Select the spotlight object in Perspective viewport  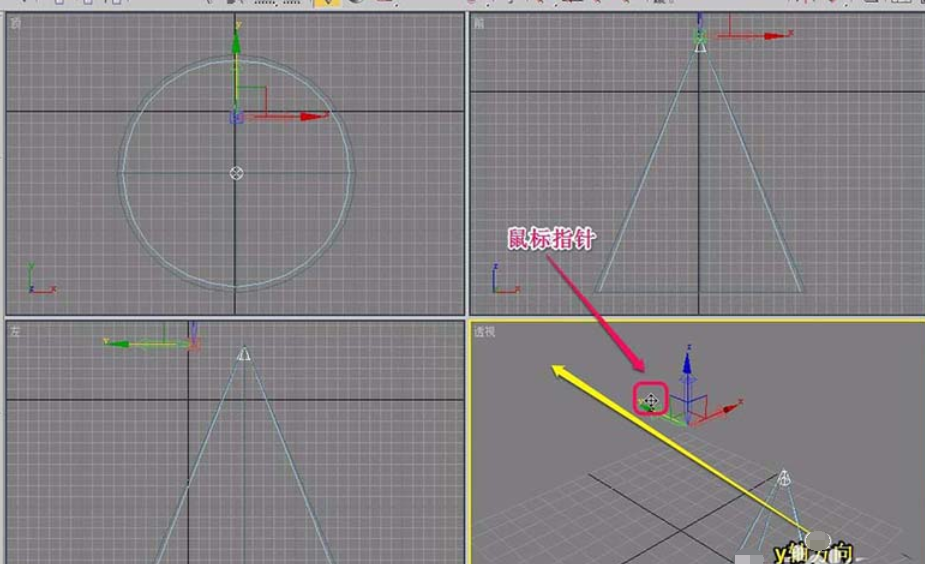[783, 477]
